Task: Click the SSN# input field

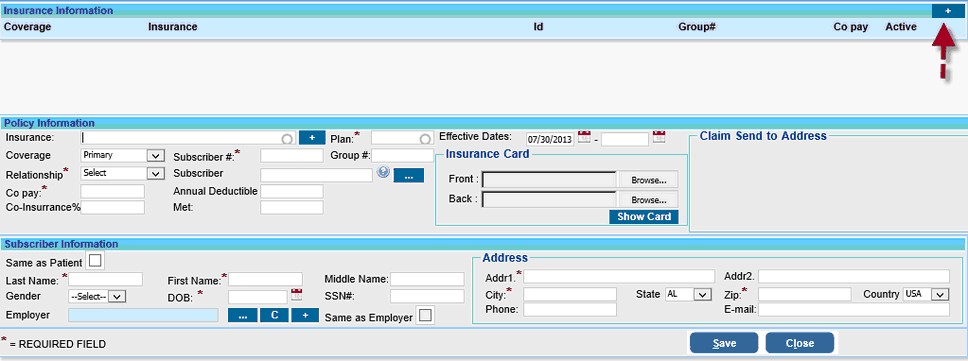Action: pyautogui.click(x=427, y=296)
